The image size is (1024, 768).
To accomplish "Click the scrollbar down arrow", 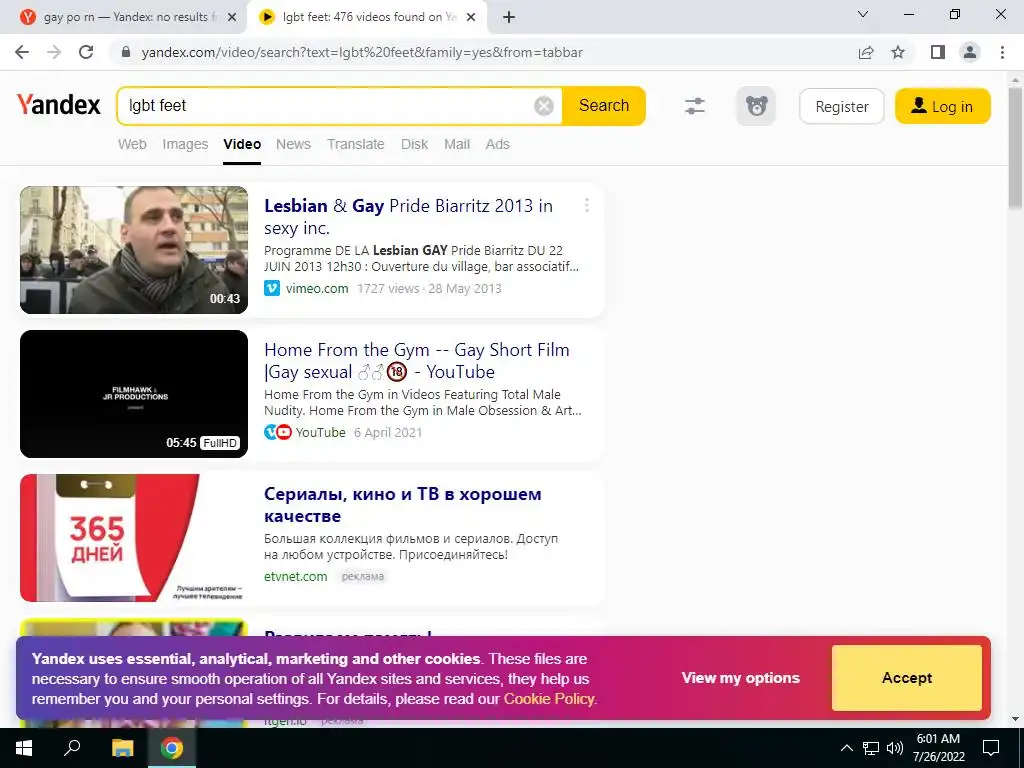I will pyautogui.click(x=1016, y=719).
